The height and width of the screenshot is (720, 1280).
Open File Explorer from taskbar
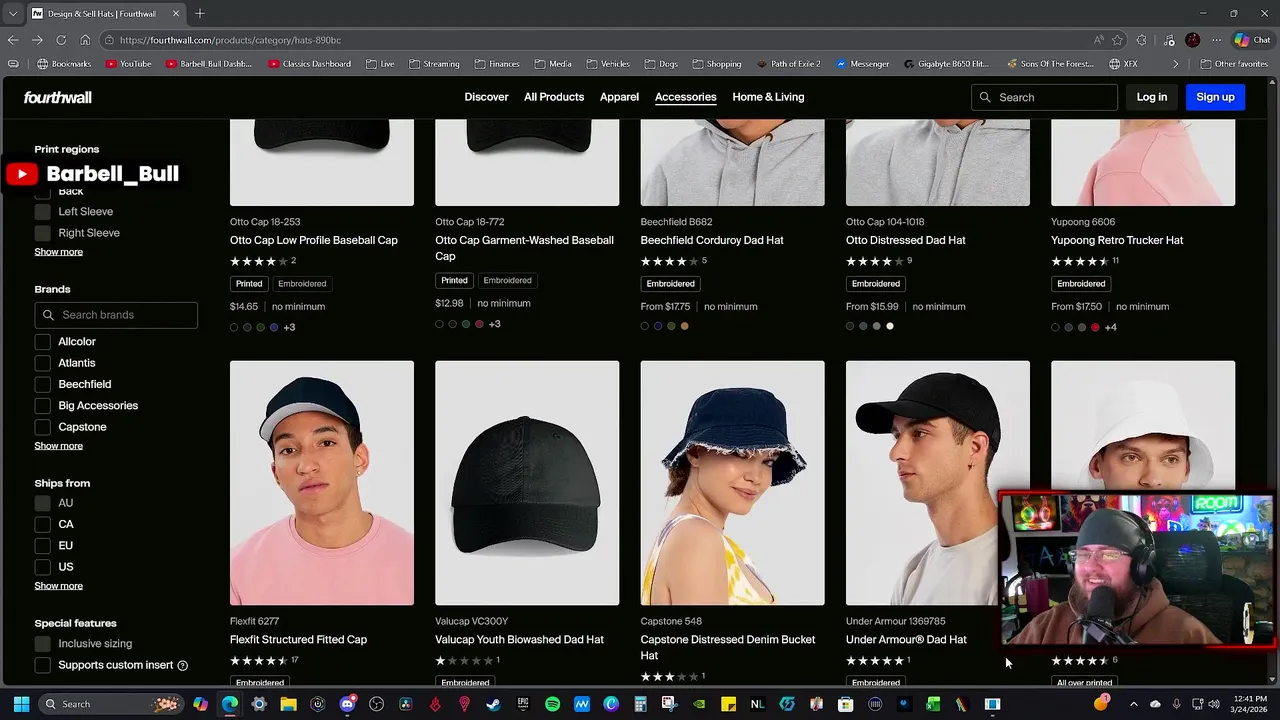[x=288, y=704]
